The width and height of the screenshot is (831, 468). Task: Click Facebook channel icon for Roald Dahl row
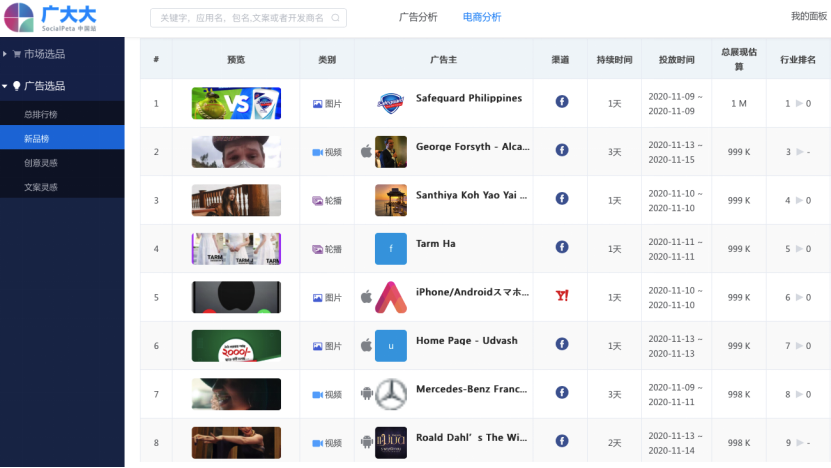[x=562, y=441]
